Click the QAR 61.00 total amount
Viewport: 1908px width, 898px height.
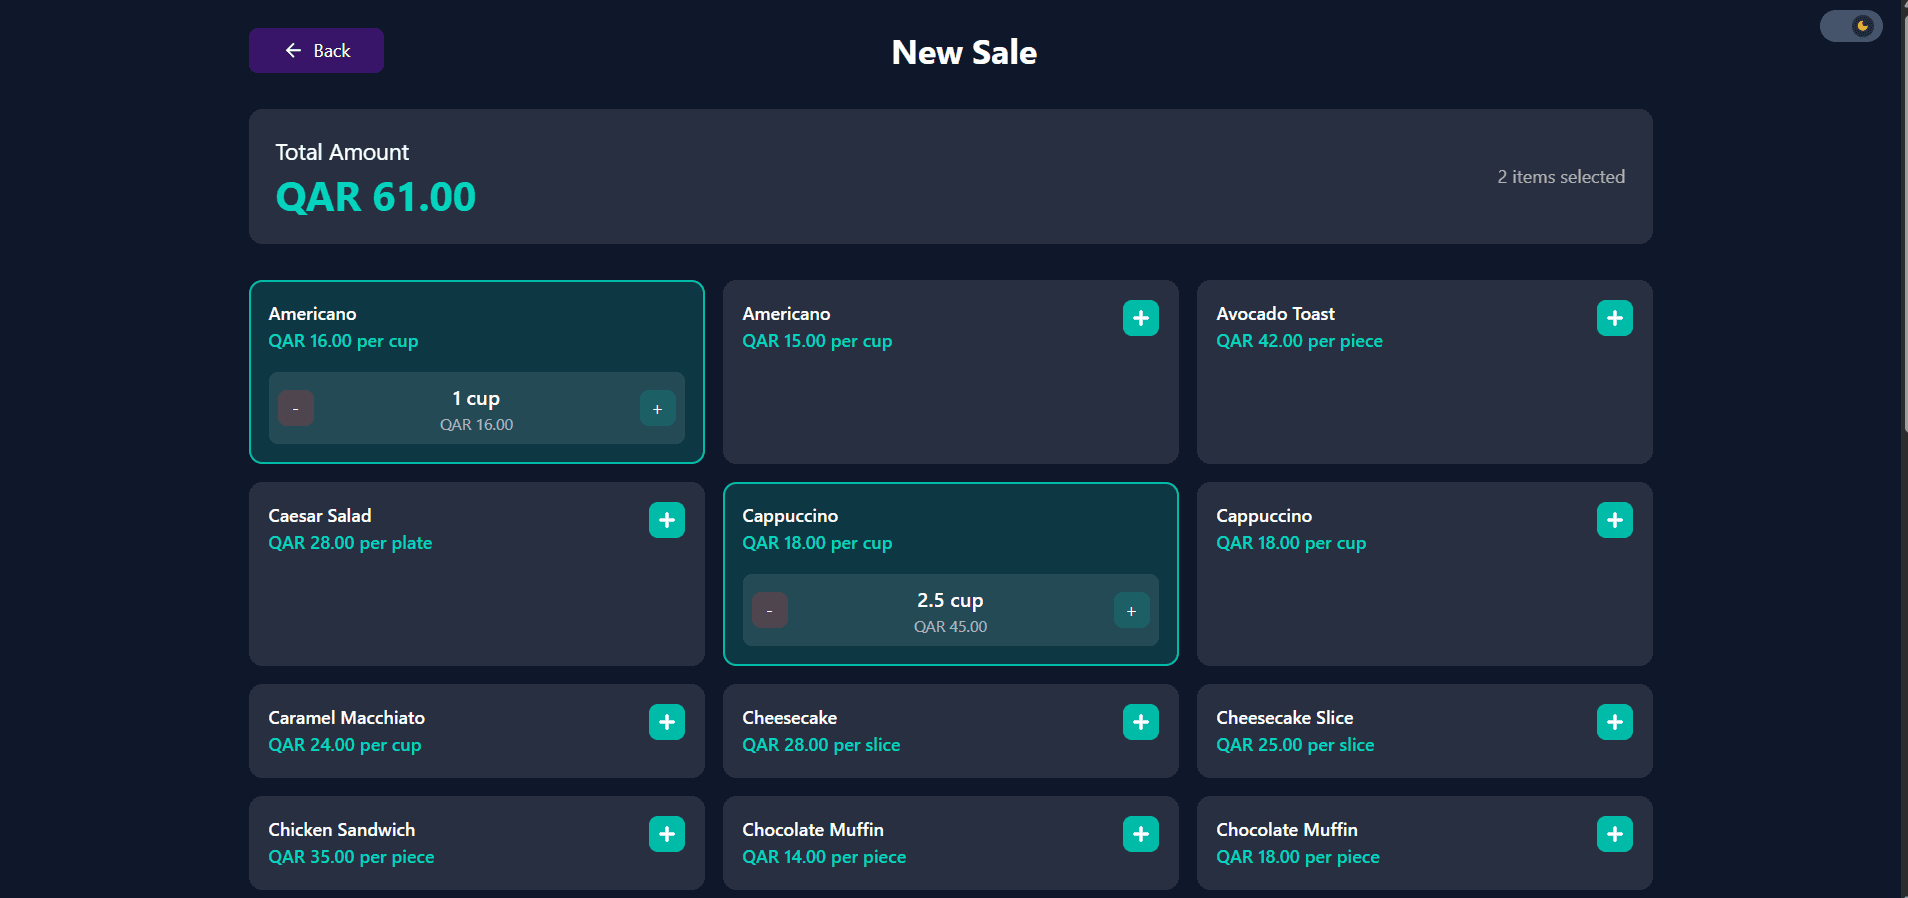376,197
